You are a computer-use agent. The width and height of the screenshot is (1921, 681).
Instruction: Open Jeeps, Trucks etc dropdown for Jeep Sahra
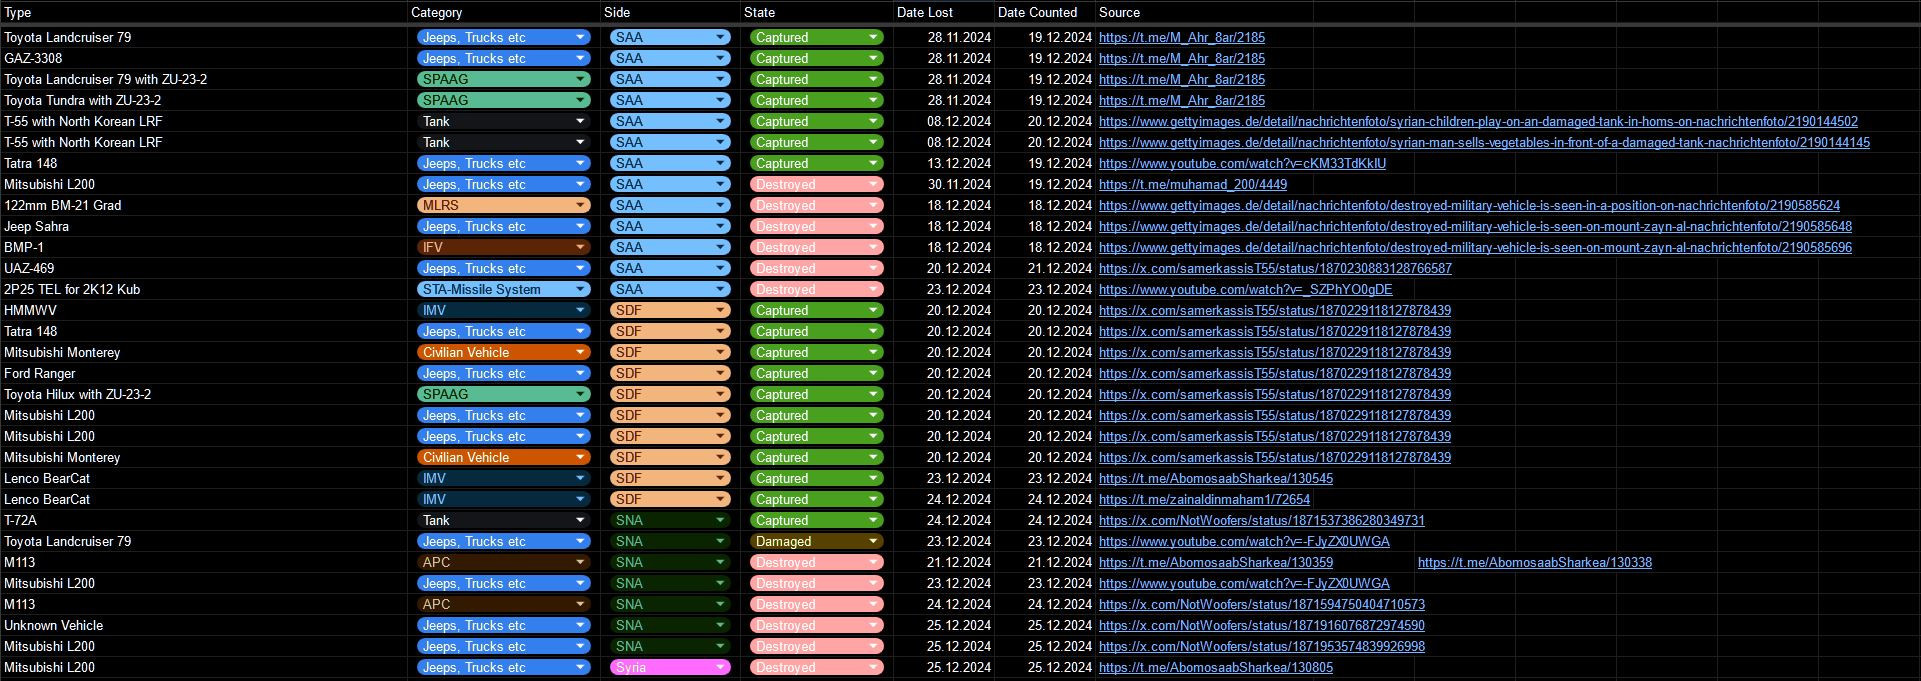click(x=503, y=226)
